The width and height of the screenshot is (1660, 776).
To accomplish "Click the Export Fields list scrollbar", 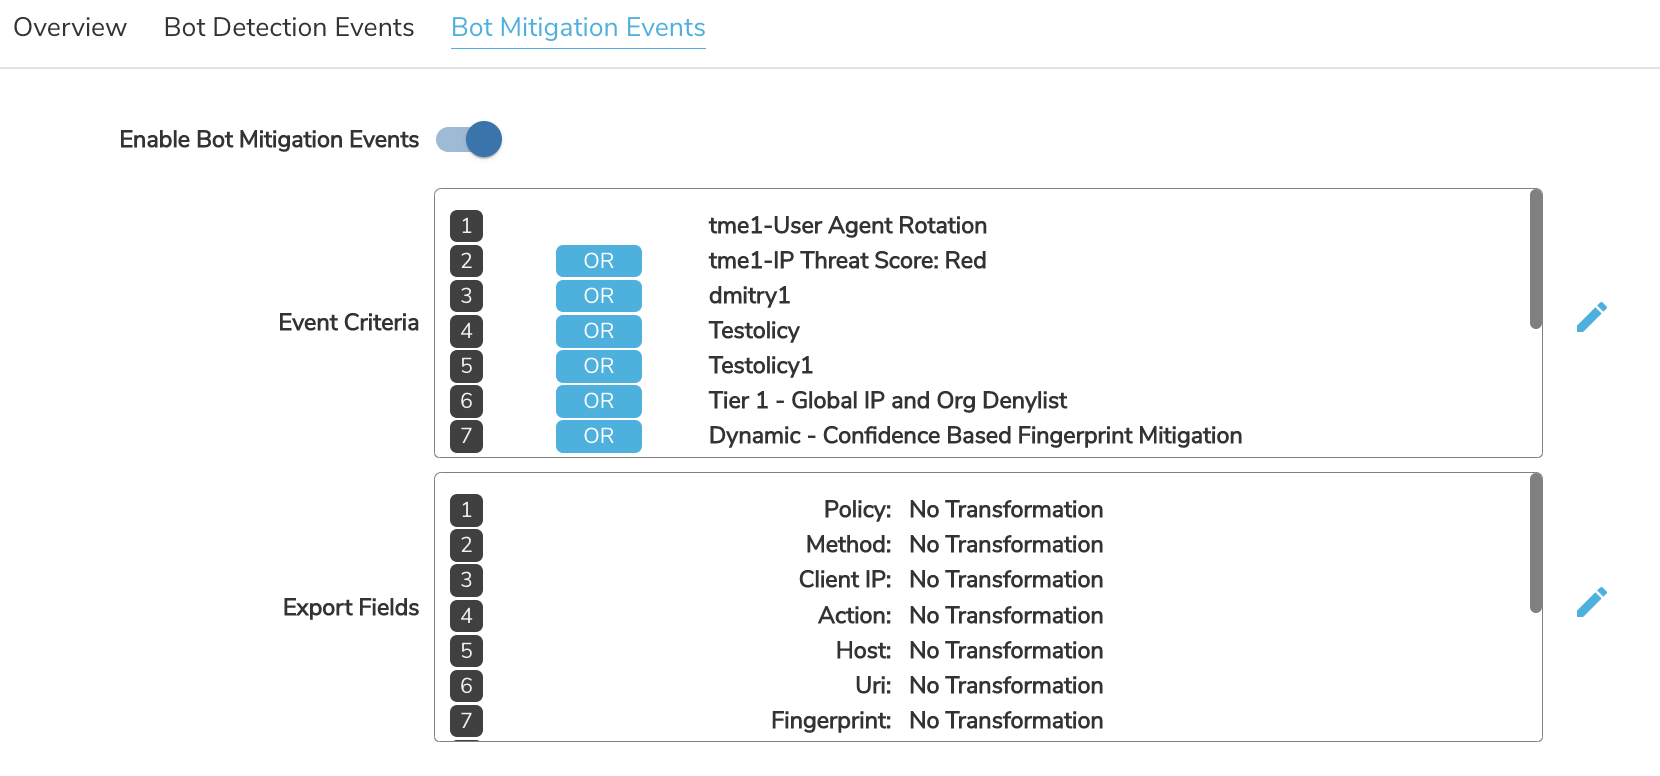I will 1536,543.
